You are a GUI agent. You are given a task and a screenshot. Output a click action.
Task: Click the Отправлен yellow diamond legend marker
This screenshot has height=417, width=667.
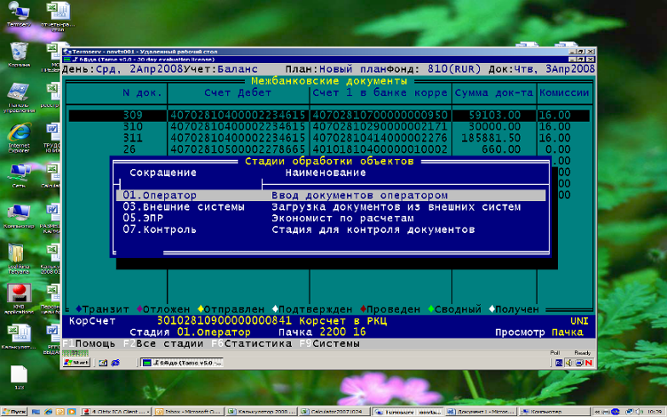coord(200,309)
